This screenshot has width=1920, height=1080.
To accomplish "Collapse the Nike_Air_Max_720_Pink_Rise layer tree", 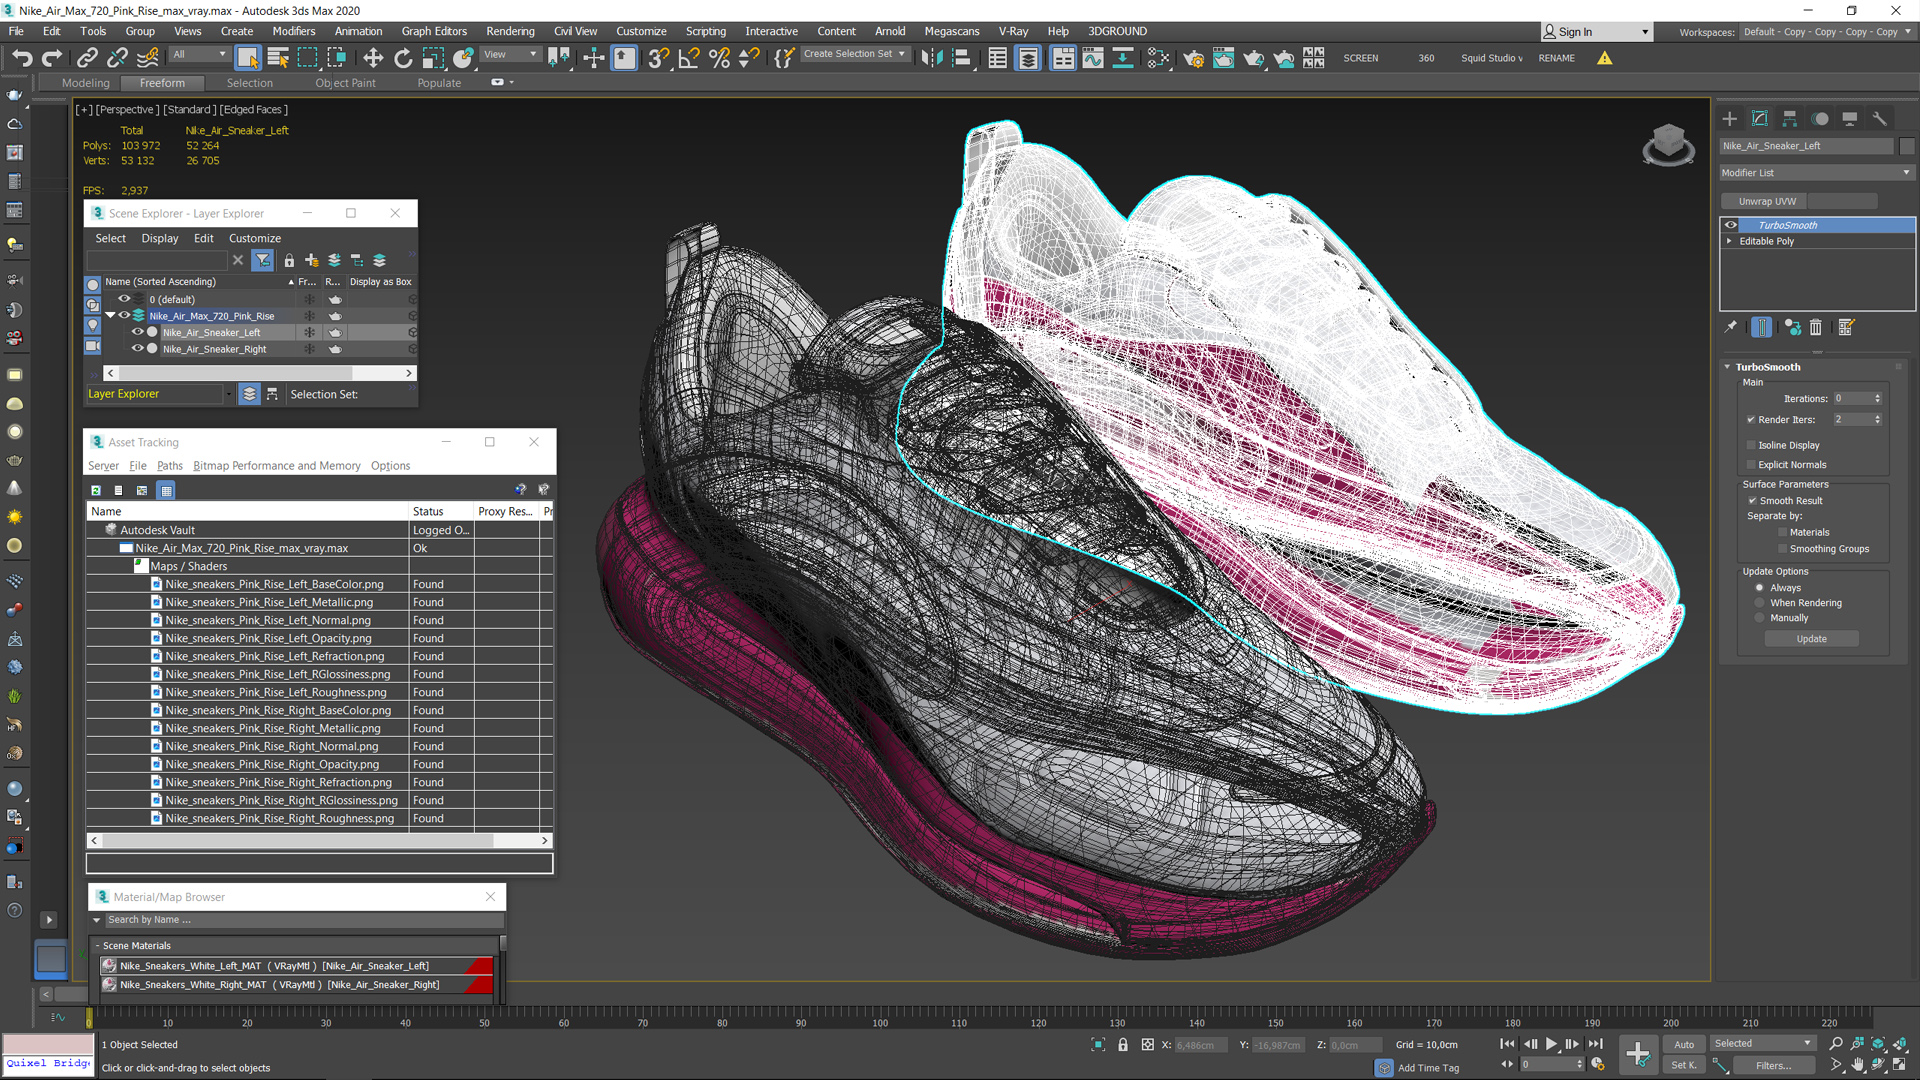I will [x=110, y=315].
